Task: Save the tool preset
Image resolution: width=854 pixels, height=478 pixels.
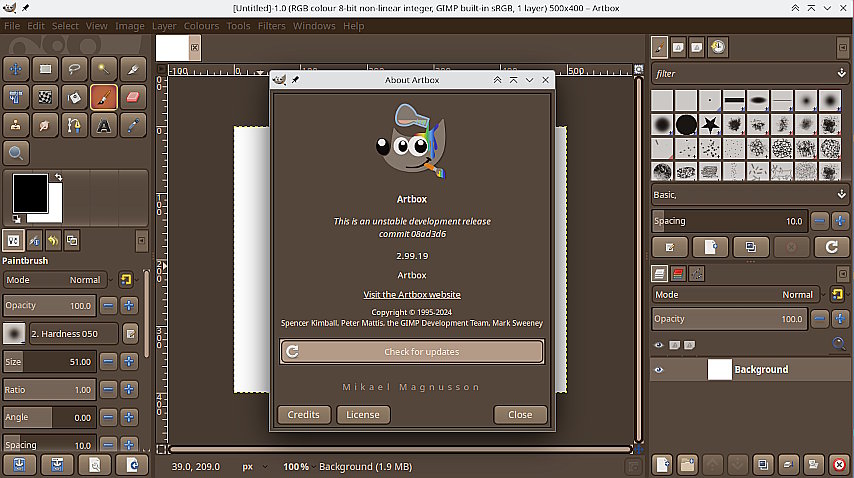Action: (x=19, y=465)
